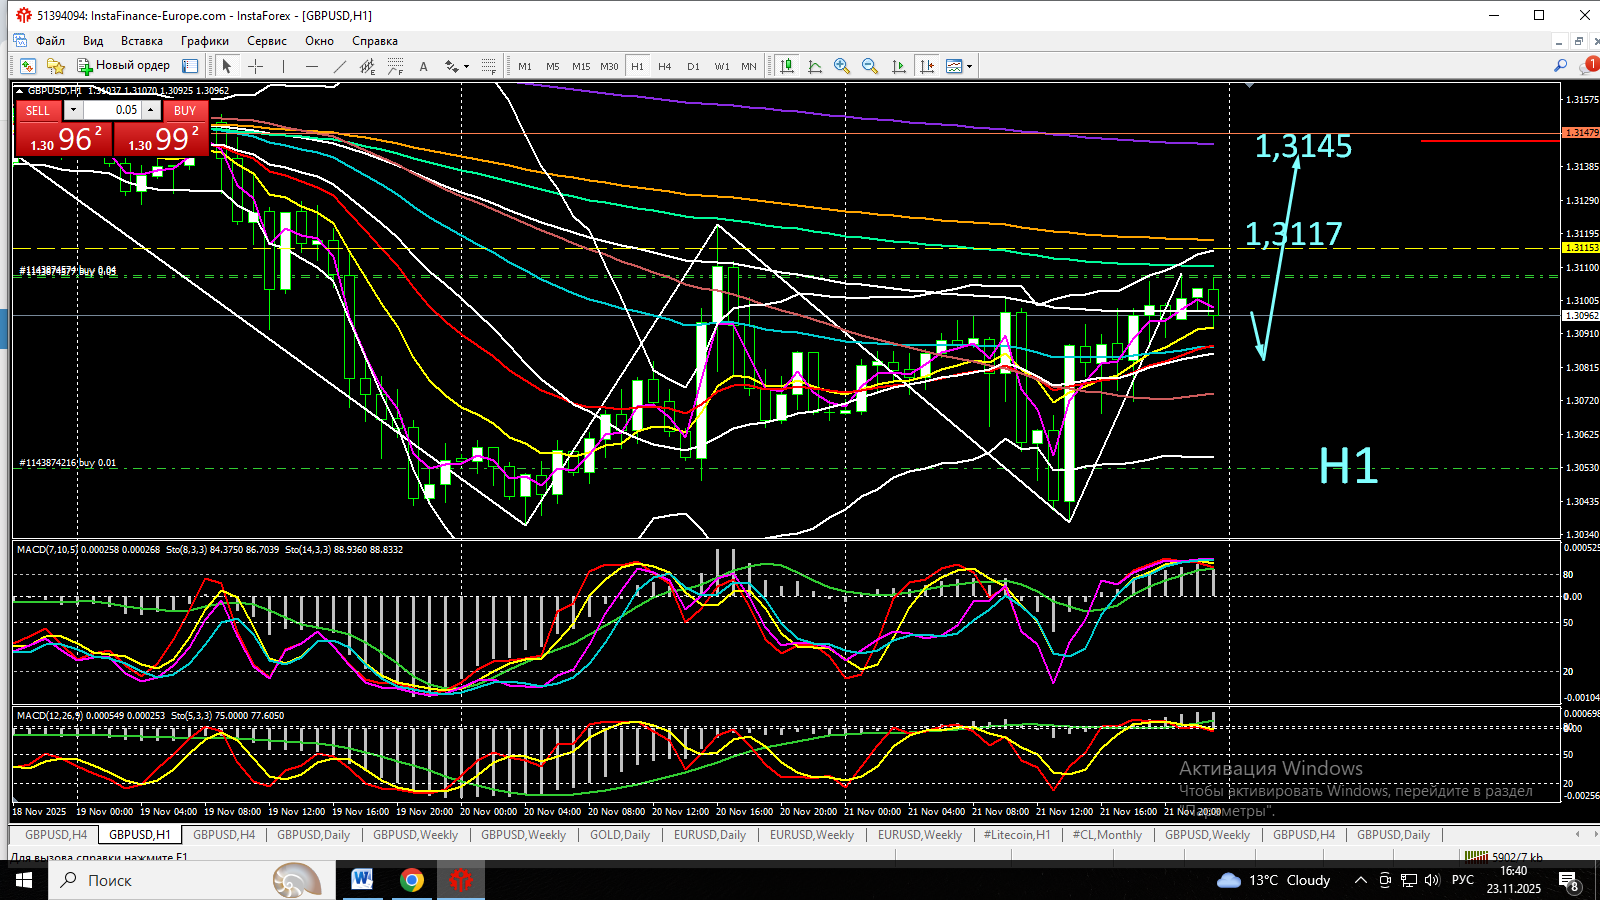The width and height of the screenshot is (1600, 900).
Task: Switch РУС input language indicator
Action: click(x=1463, y=880)
